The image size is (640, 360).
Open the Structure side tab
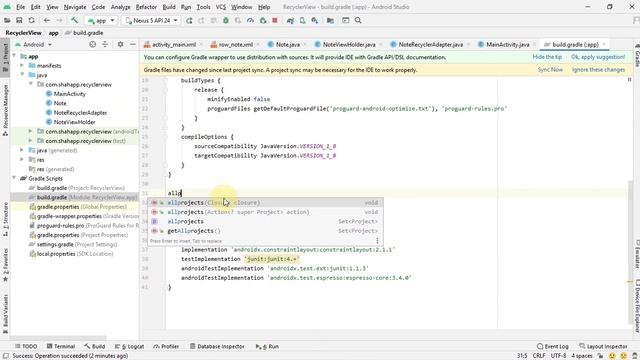pos(5,219)
